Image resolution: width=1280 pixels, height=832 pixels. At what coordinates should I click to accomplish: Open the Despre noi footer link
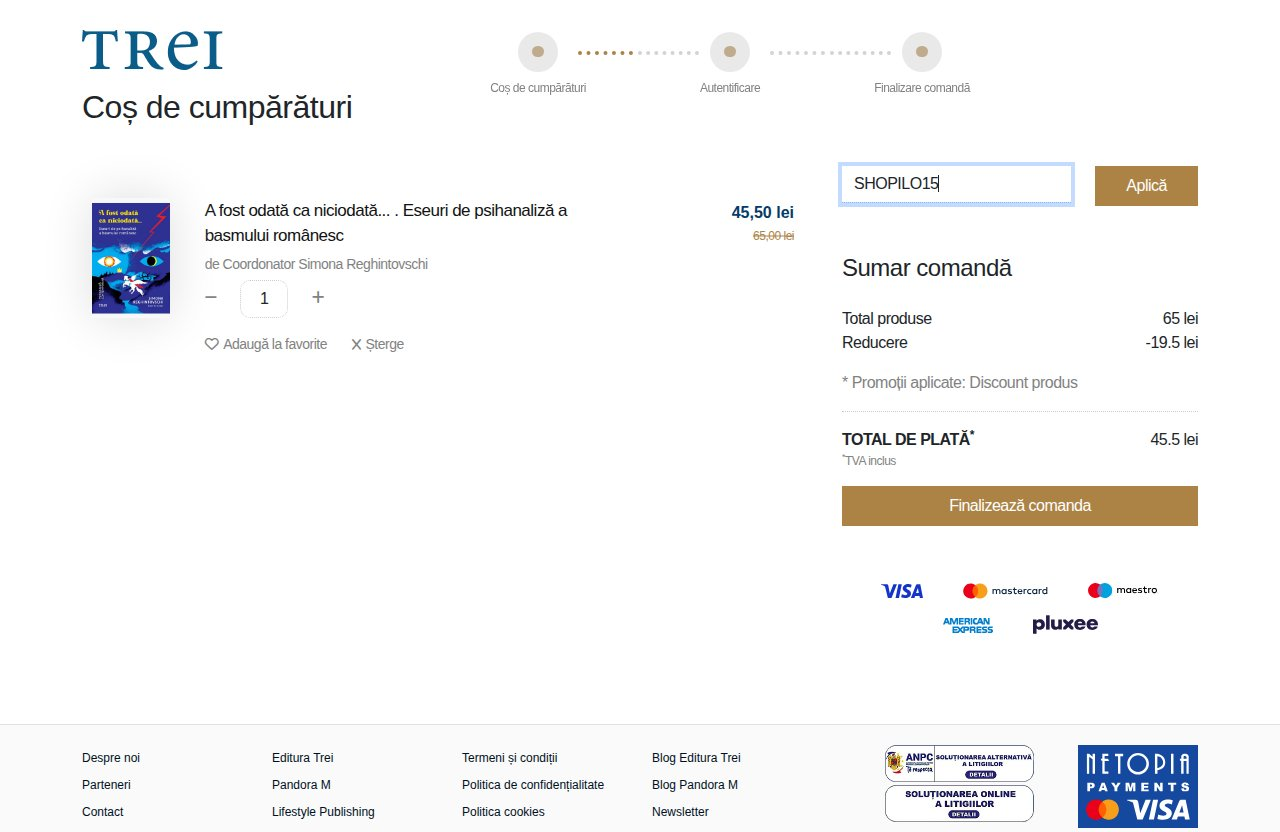coord(111,758)
